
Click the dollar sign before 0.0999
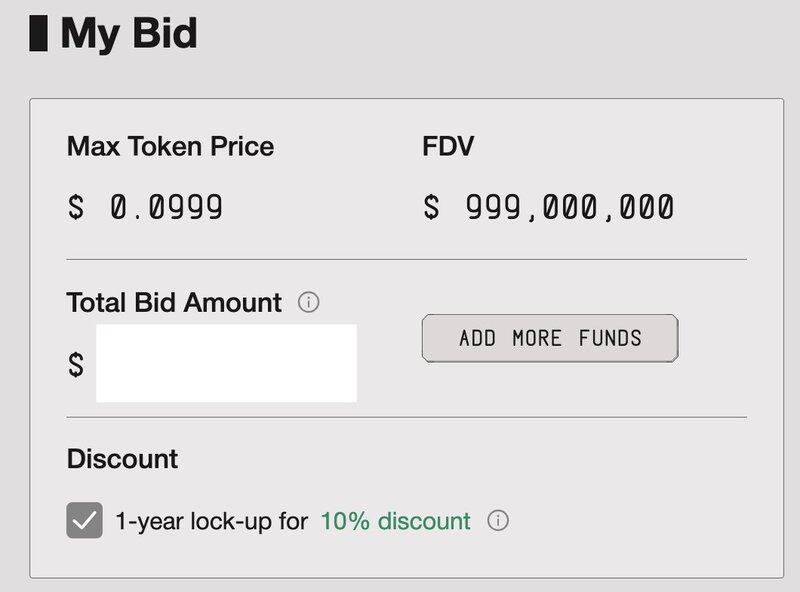click(x=76, y=208)
